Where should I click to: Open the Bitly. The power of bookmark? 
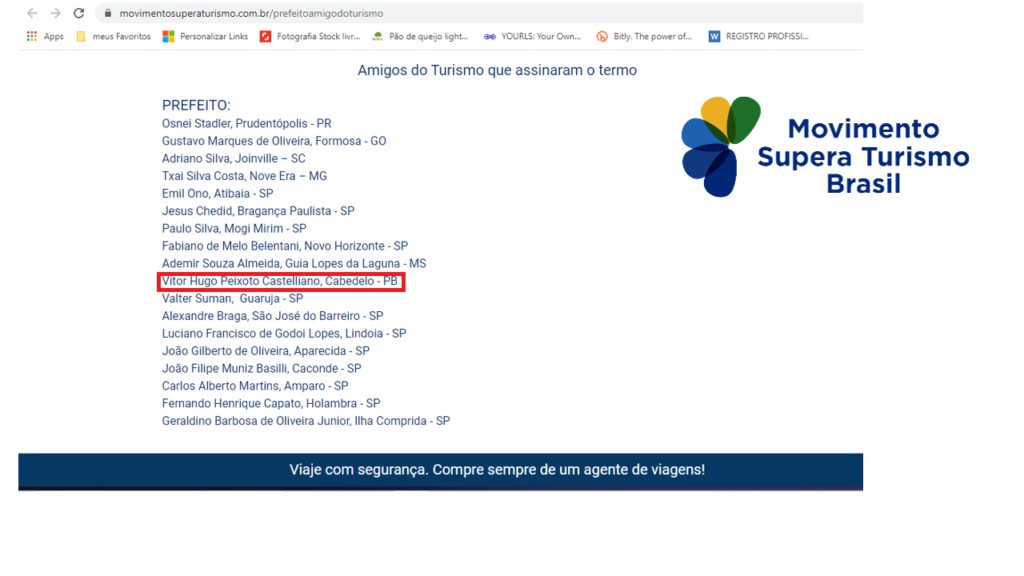(643, 37)
